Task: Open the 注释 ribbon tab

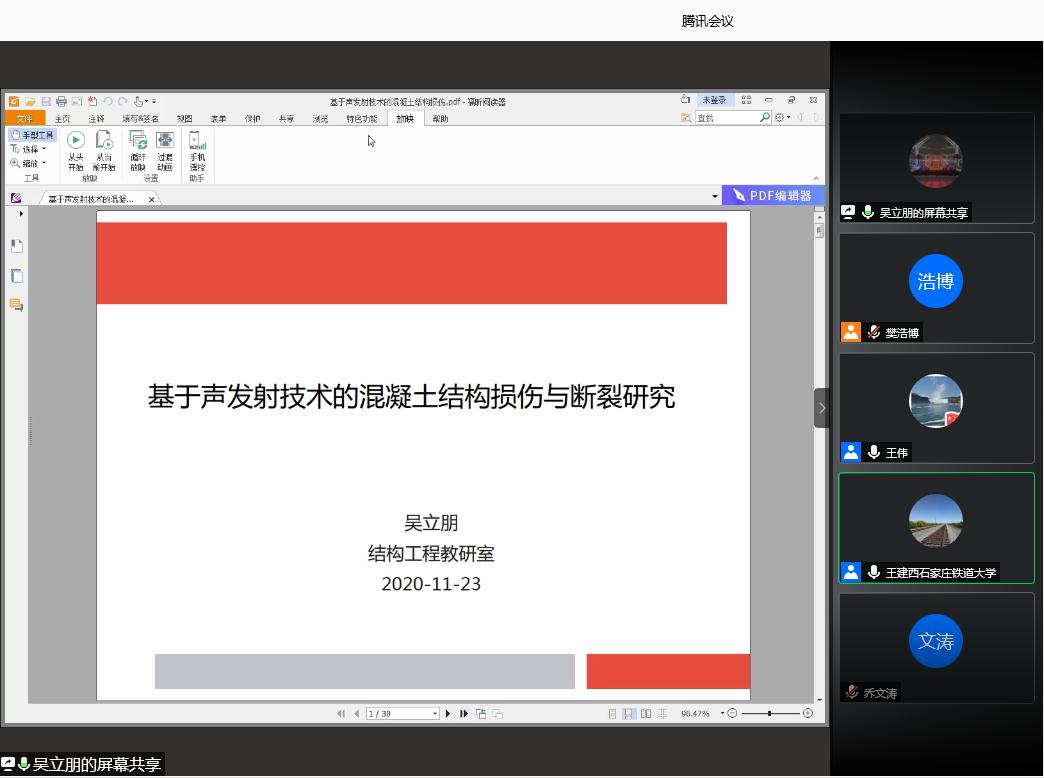Action: (x=96, y=119)
